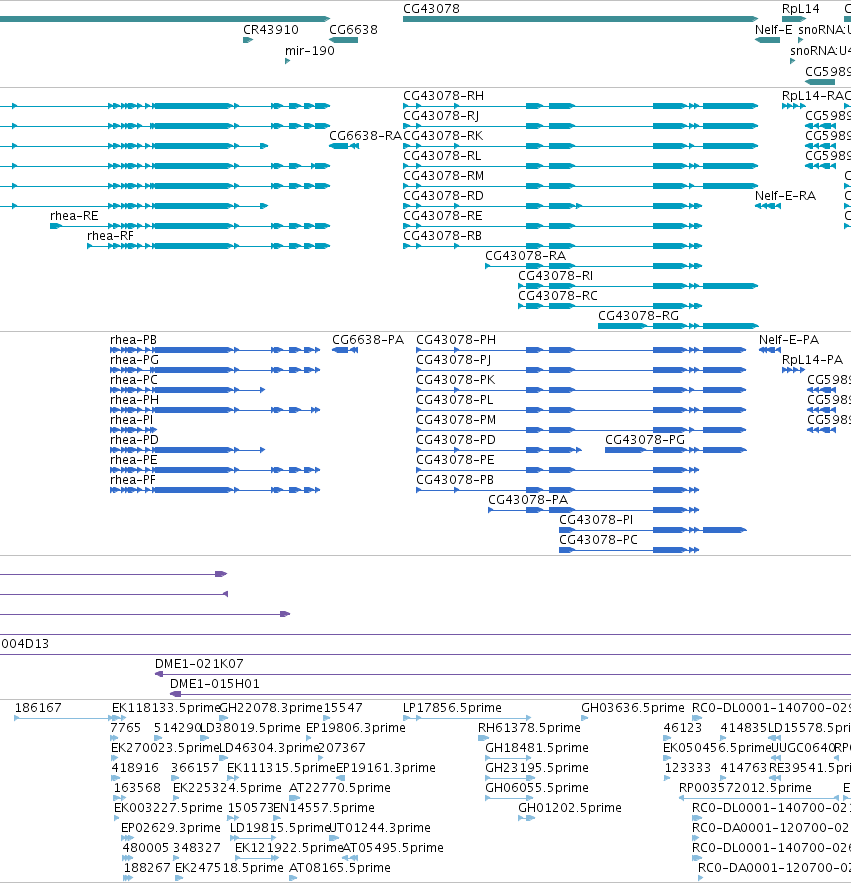Viewport: 851px width, 883px height.
Task: Select the RpL14 gene feature
Action: tap(794, 19)
